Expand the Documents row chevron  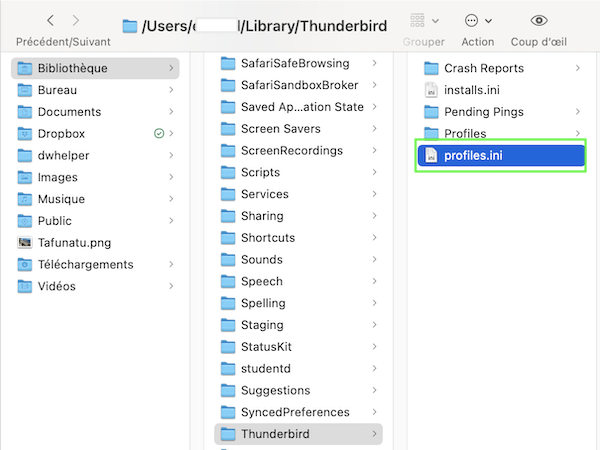click(x=171, y=112)
